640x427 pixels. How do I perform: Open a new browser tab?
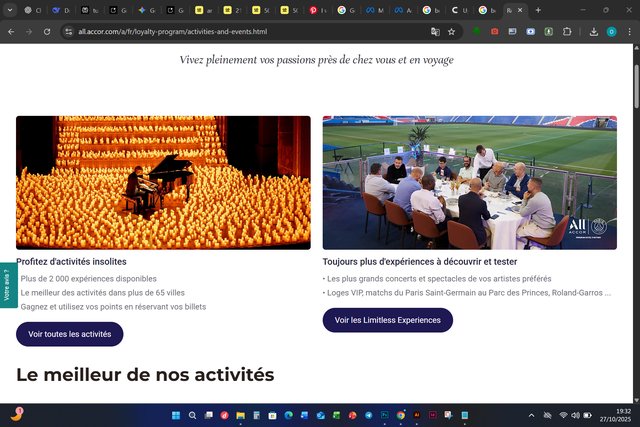[x=538, y=10]
